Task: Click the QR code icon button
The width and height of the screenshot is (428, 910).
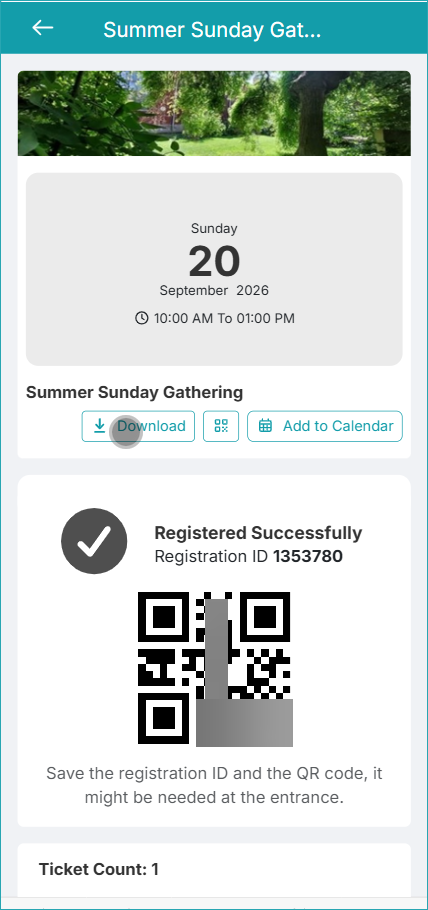Action: pyautogui.click(x=221, y=426)
